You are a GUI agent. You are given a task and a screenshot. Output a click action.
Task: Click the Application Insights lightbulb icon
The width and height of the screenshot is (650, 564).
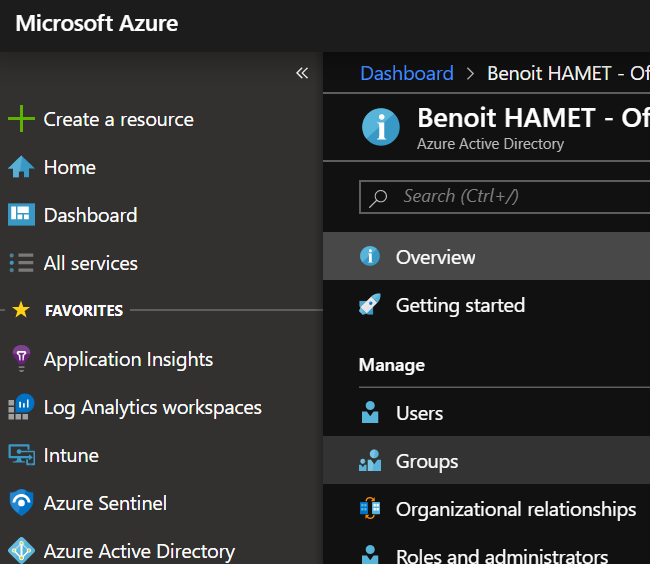click(21, 359)
